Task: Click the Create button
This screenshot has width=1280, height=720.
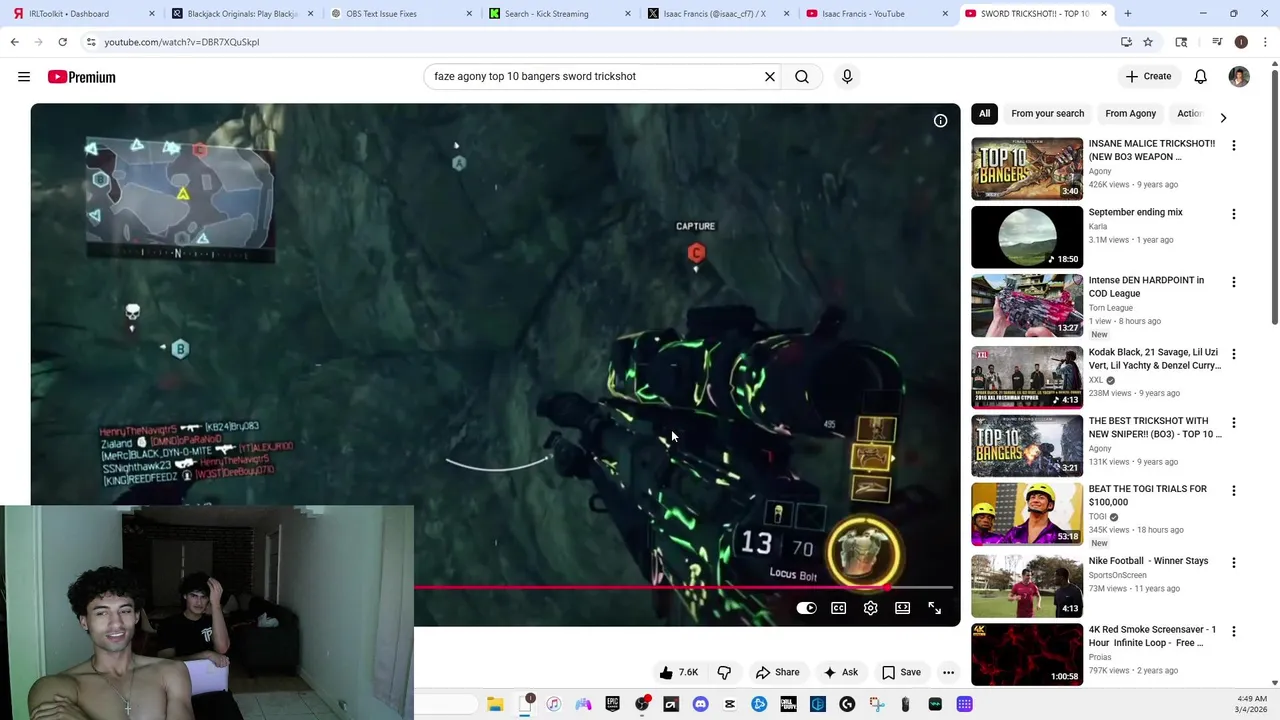Action: (1148, 76)
